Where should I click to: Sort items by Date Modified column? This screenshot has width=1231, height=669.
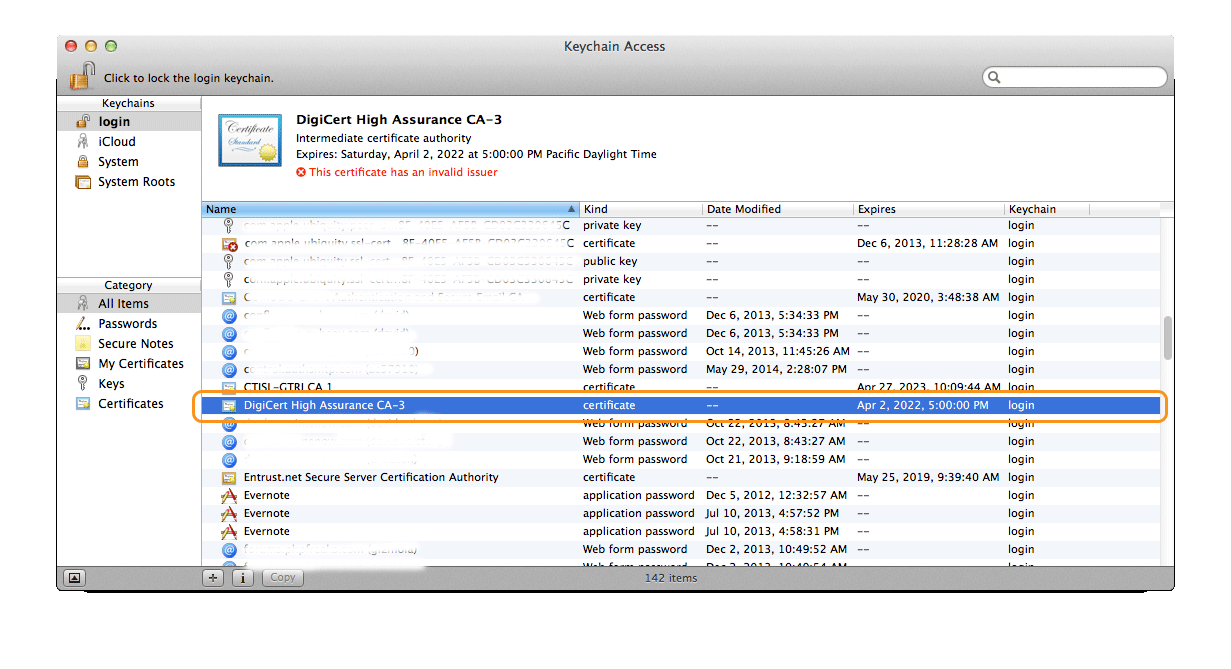[x=778, y=209]
